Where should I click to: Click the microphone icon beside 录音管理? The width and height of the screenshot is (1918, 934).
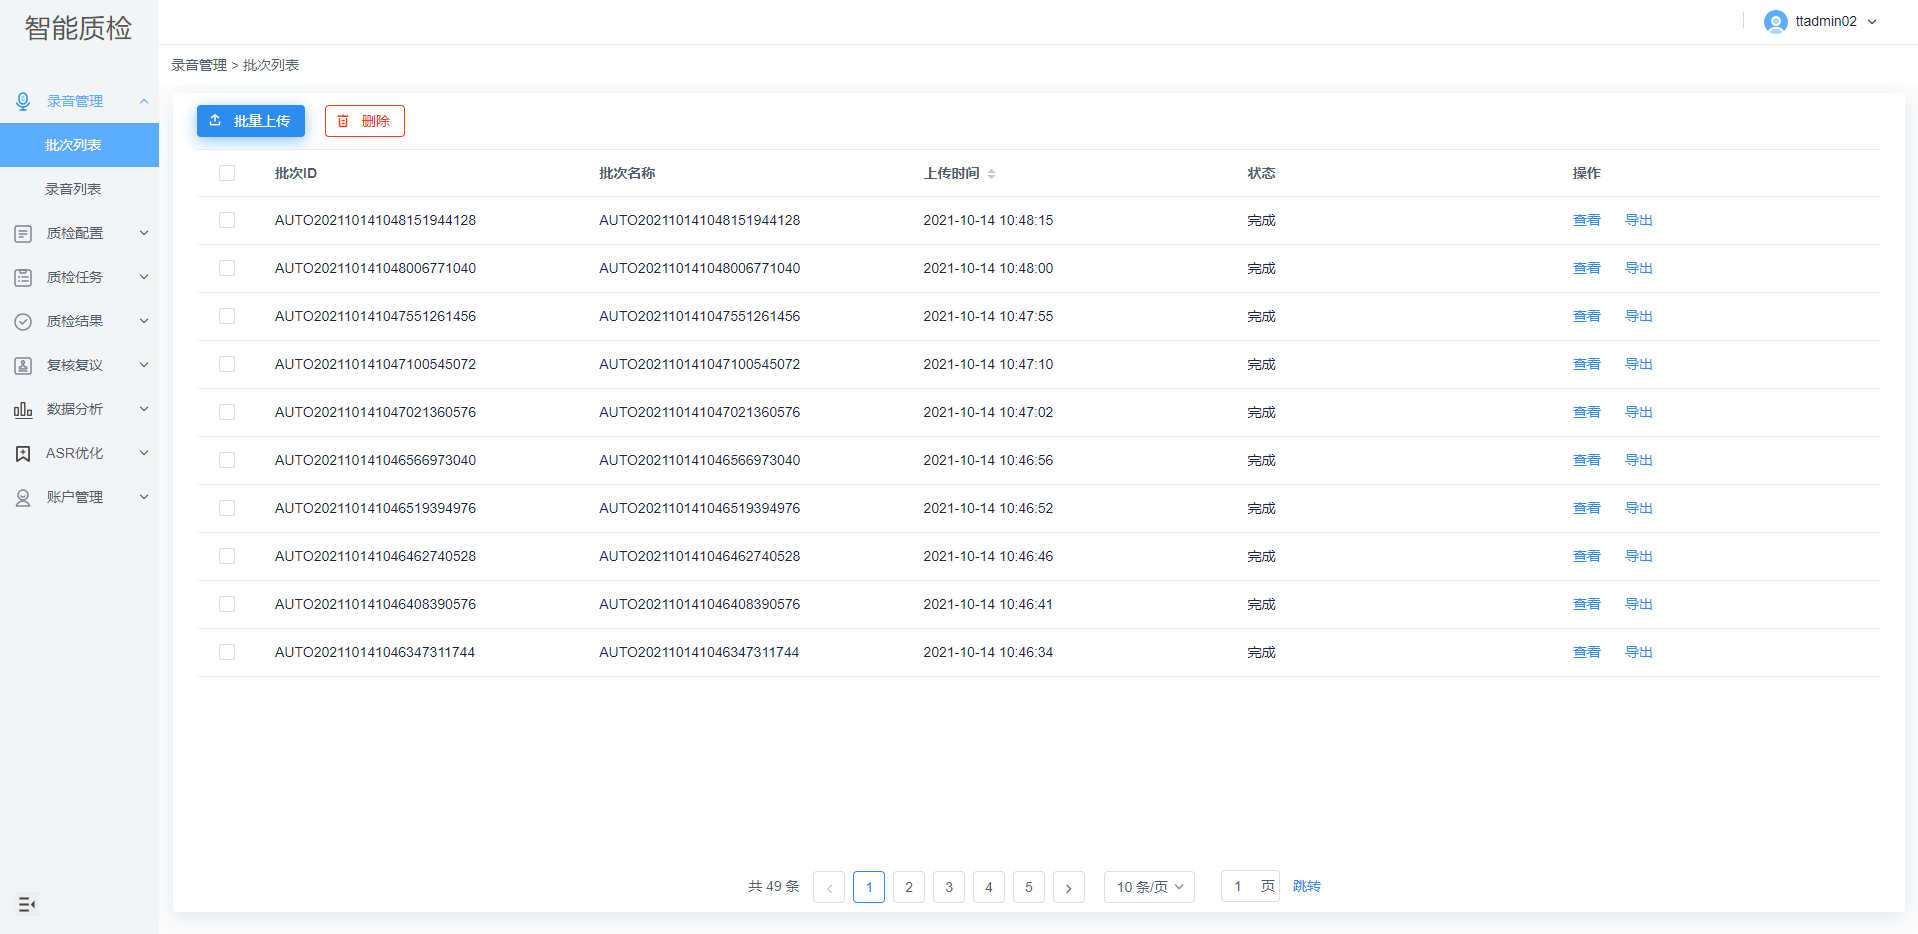coord(23,101)
